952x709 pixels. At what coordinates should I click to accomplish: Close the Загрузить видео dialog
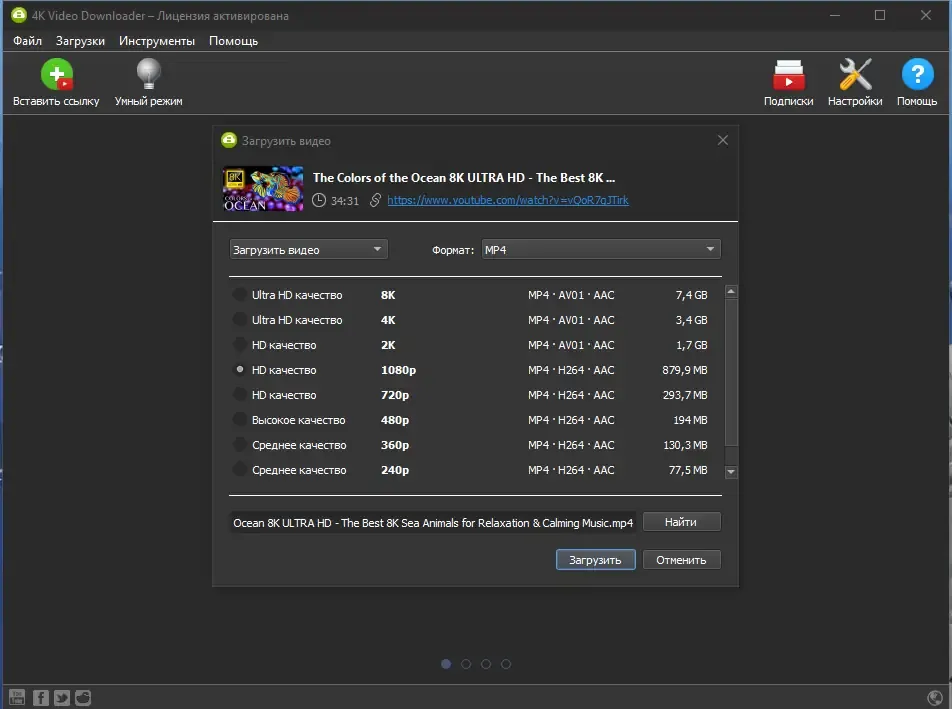click(x=722, y=140)
